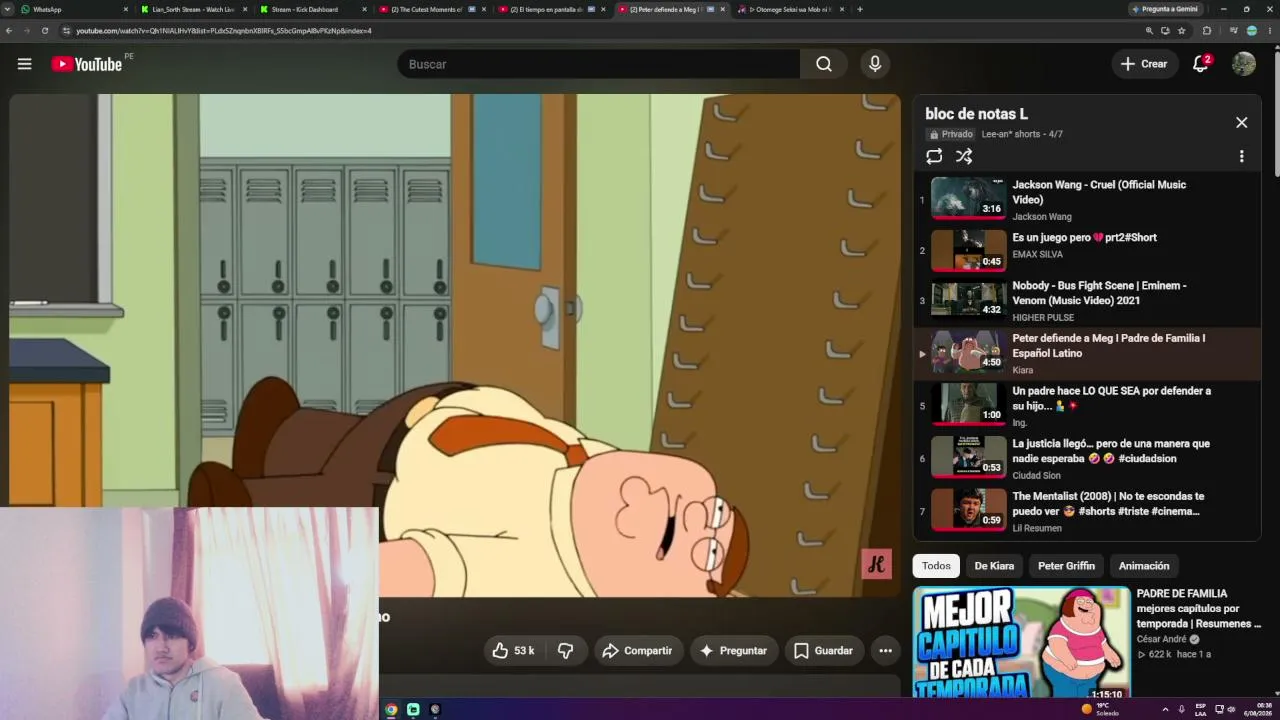Click Pregunta a Gemini button
Screen dimensions: 1280x720
(x=1164, y=9)
